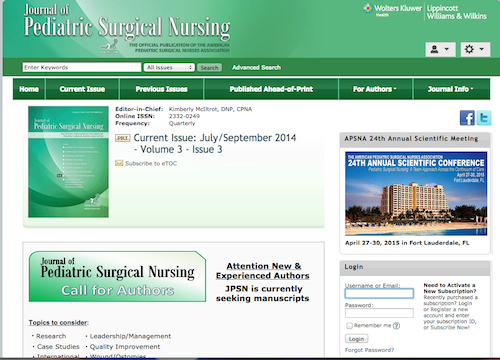This screenshot has width=500, height=360.
Task: Expand the For Authors menu
Action: point(375,89)
